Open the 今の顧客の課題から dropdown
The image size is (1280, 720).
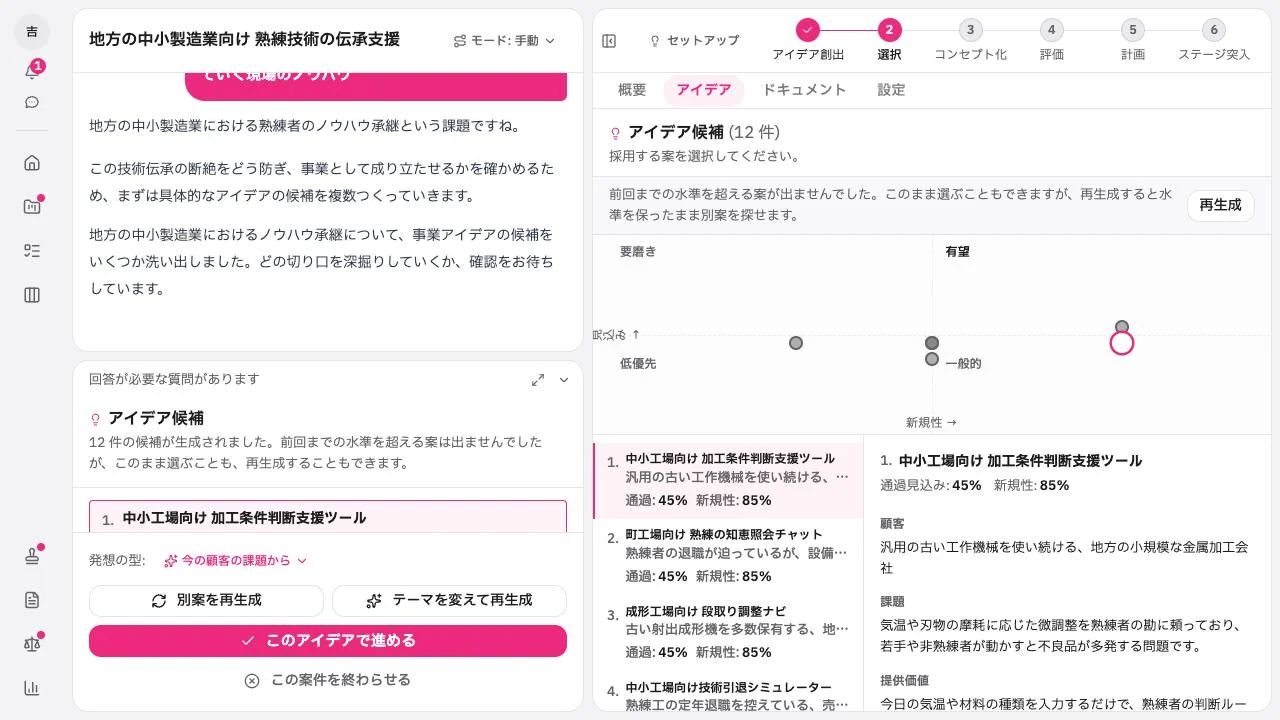(x=235, y=561)
